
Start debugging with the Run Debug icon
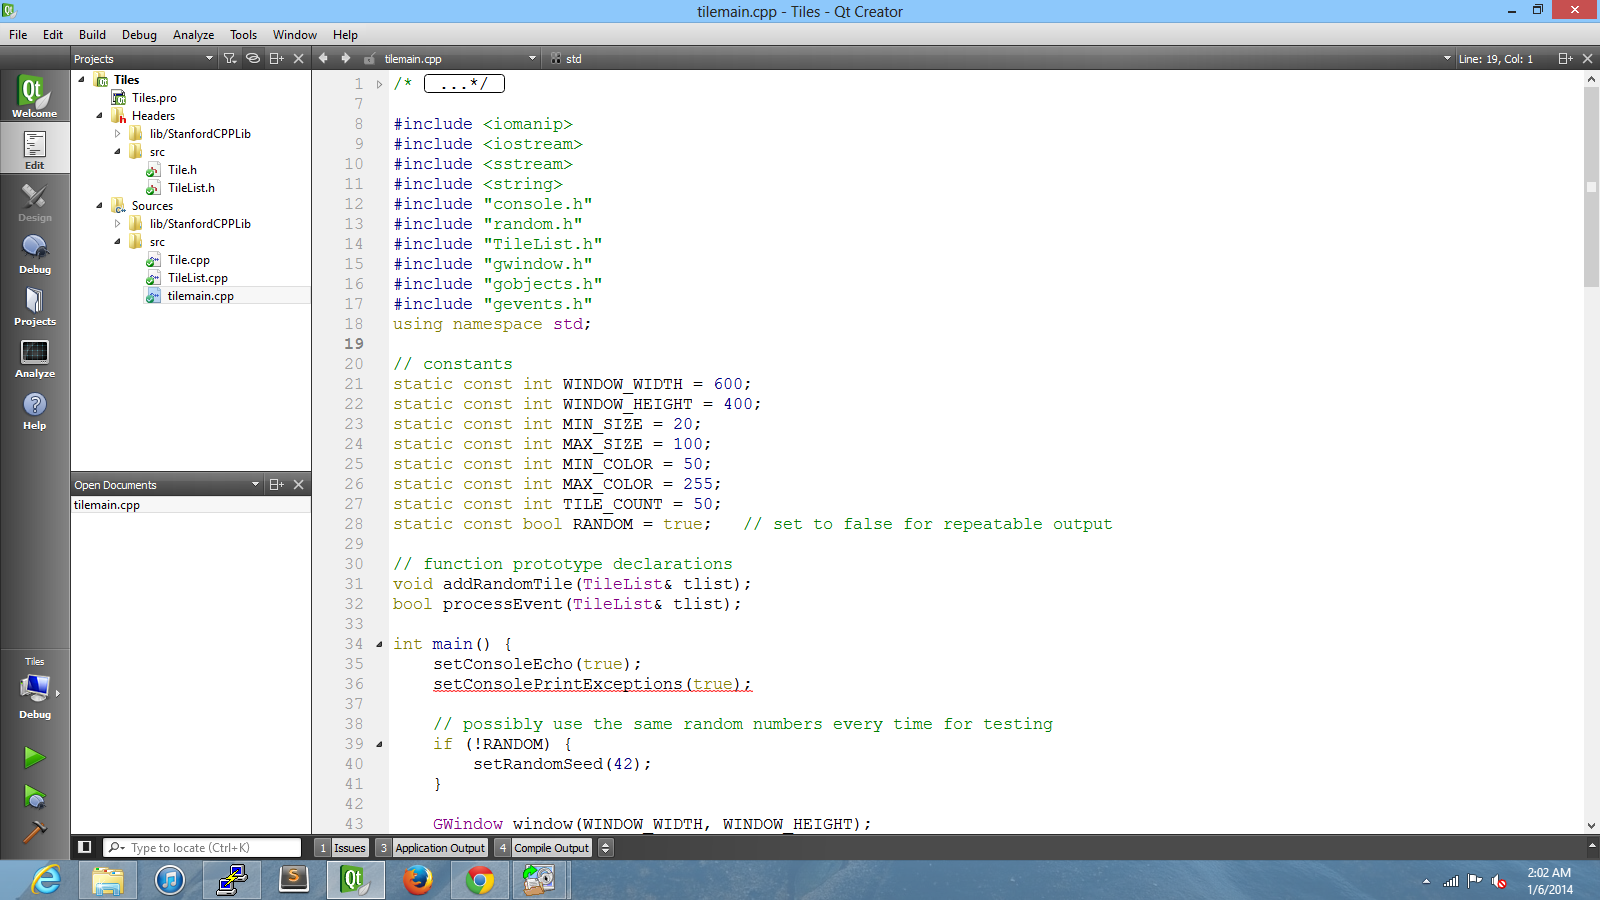click(x=34, y=797)
